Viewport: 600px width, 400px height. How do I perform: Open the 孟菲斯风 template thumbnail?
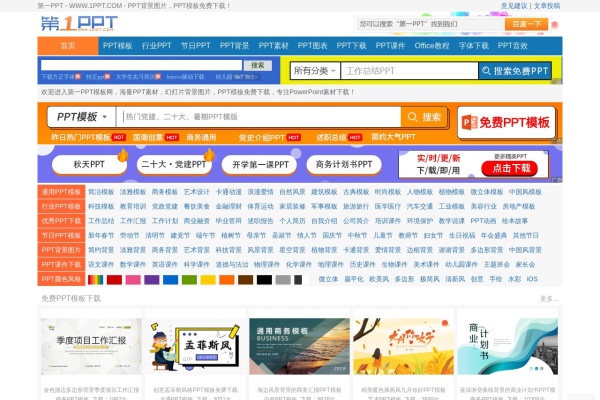pyautogui.click(x=187, y=346)
